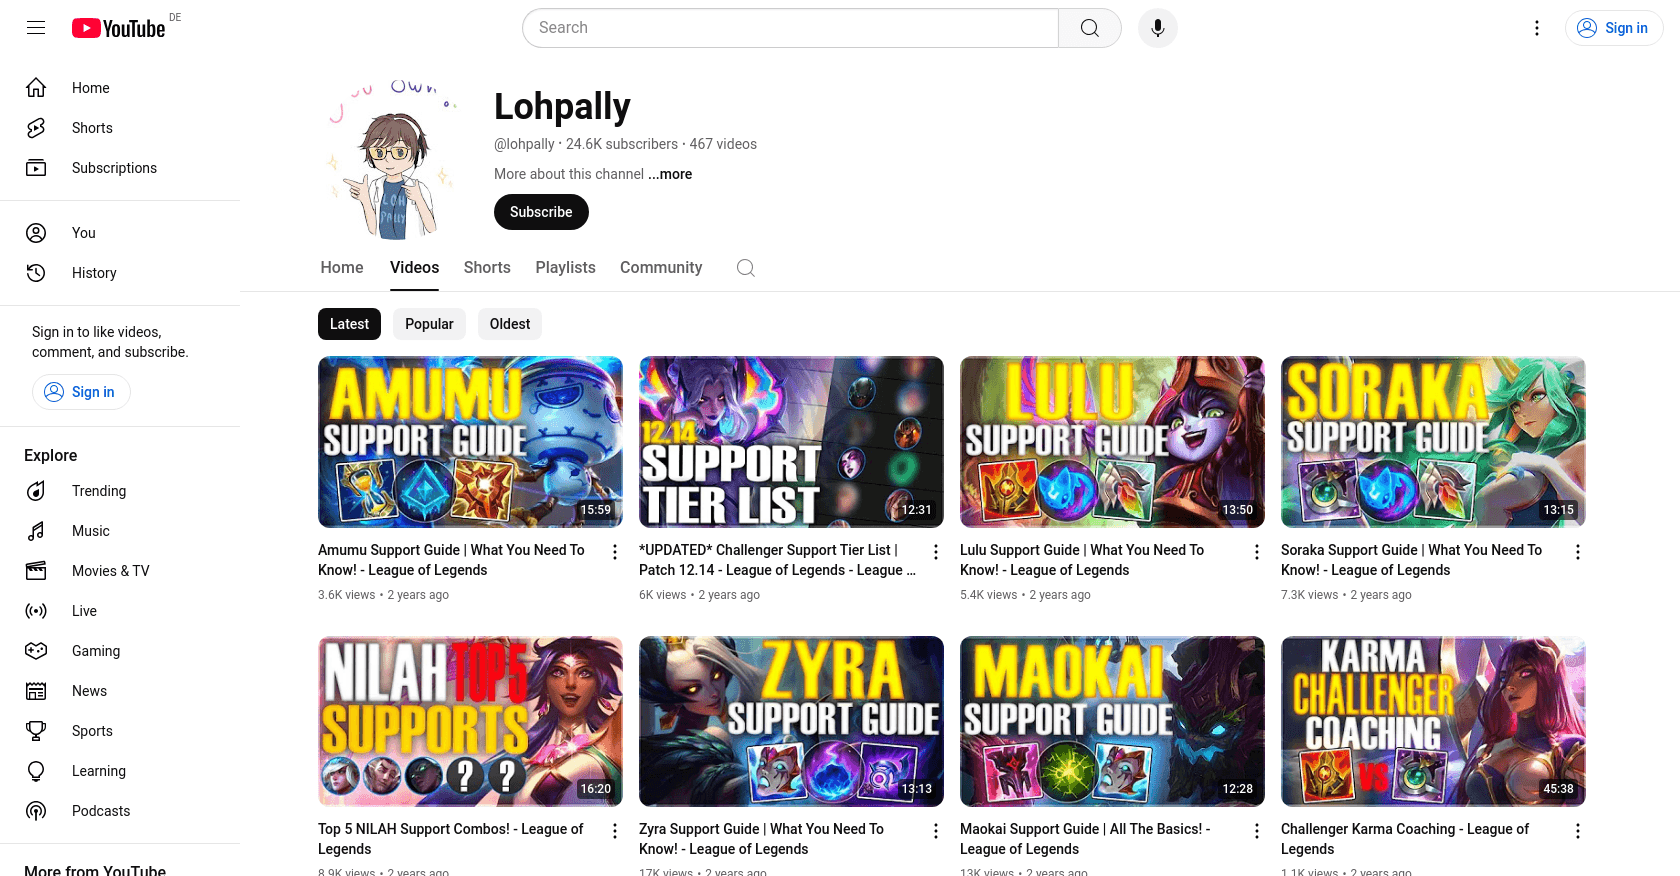Start voice search with microphone icon
The image size is (1680, 876).
pyautogui.click(x=1157, y=28)
